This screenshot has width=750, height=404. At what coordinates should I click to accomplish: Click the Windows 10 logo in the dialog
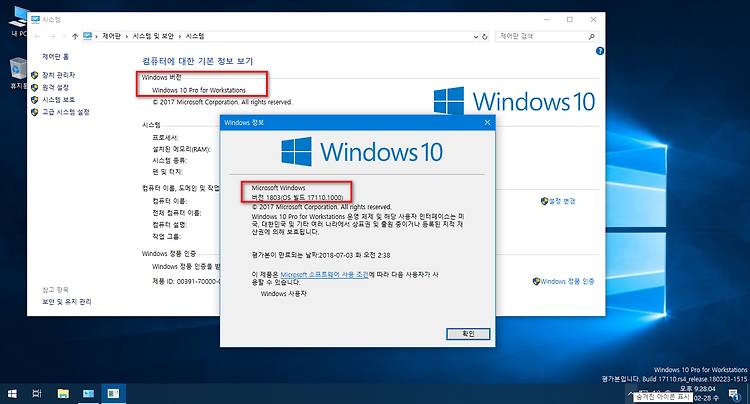pyautogui.click(x=362, y=152)
